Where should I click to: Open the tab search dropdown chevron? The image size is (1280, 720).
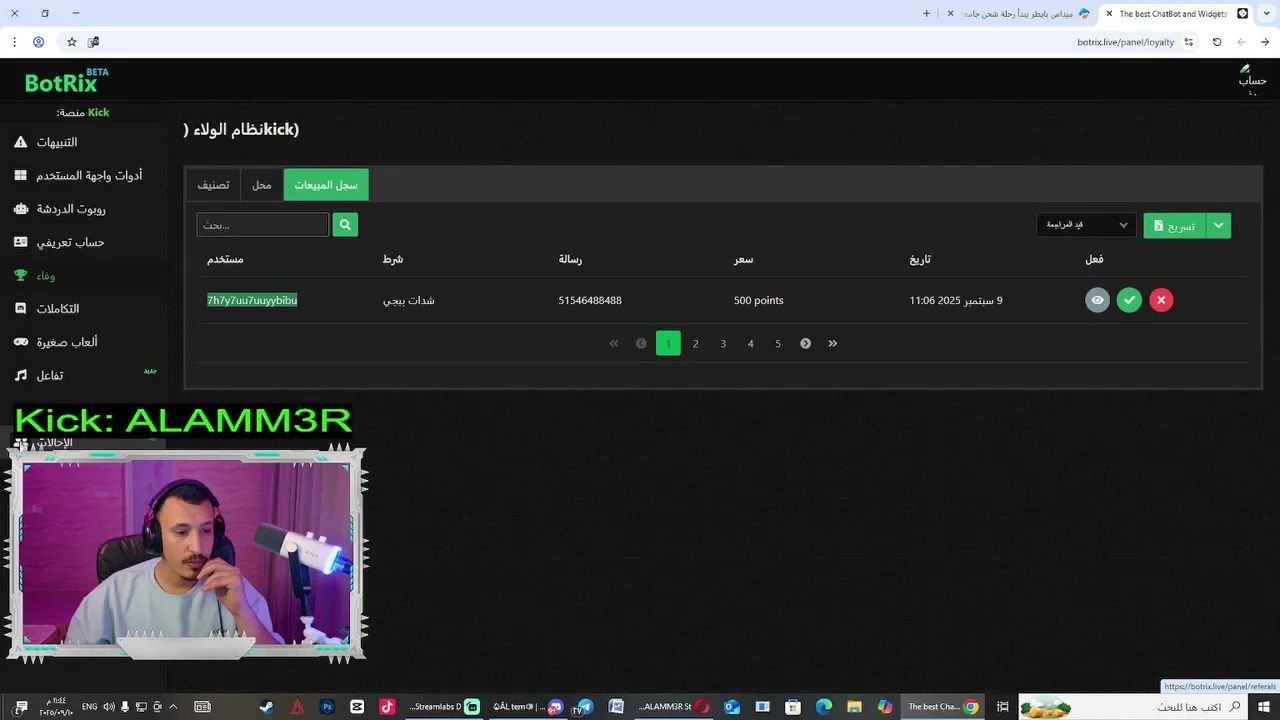click(1266, 14)
